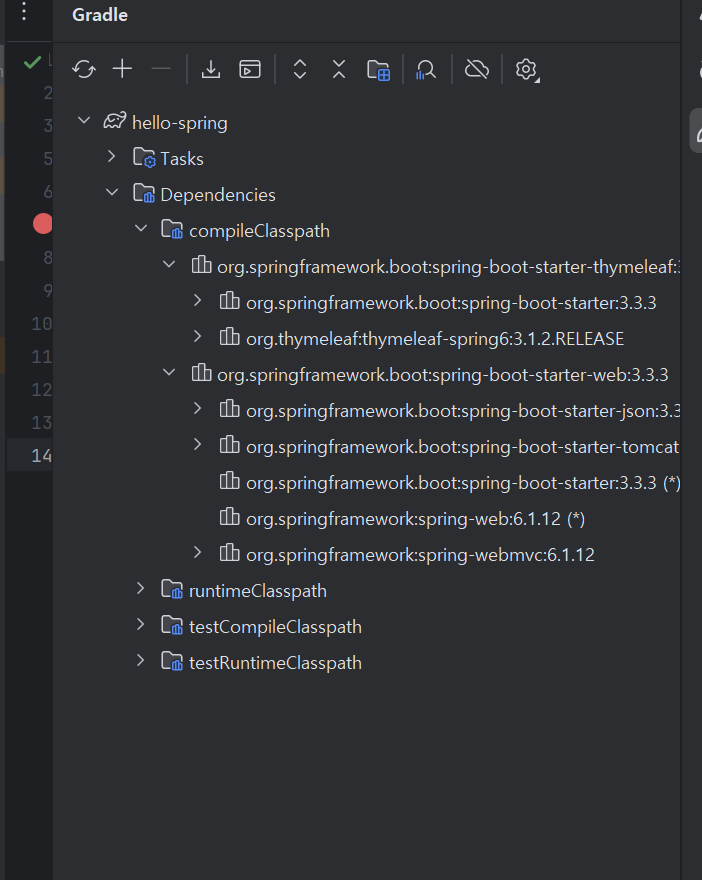The width and height of the screenshot is (702, 880).
Task: Click the Dependencies folder icon
Action: coord(144,194)
